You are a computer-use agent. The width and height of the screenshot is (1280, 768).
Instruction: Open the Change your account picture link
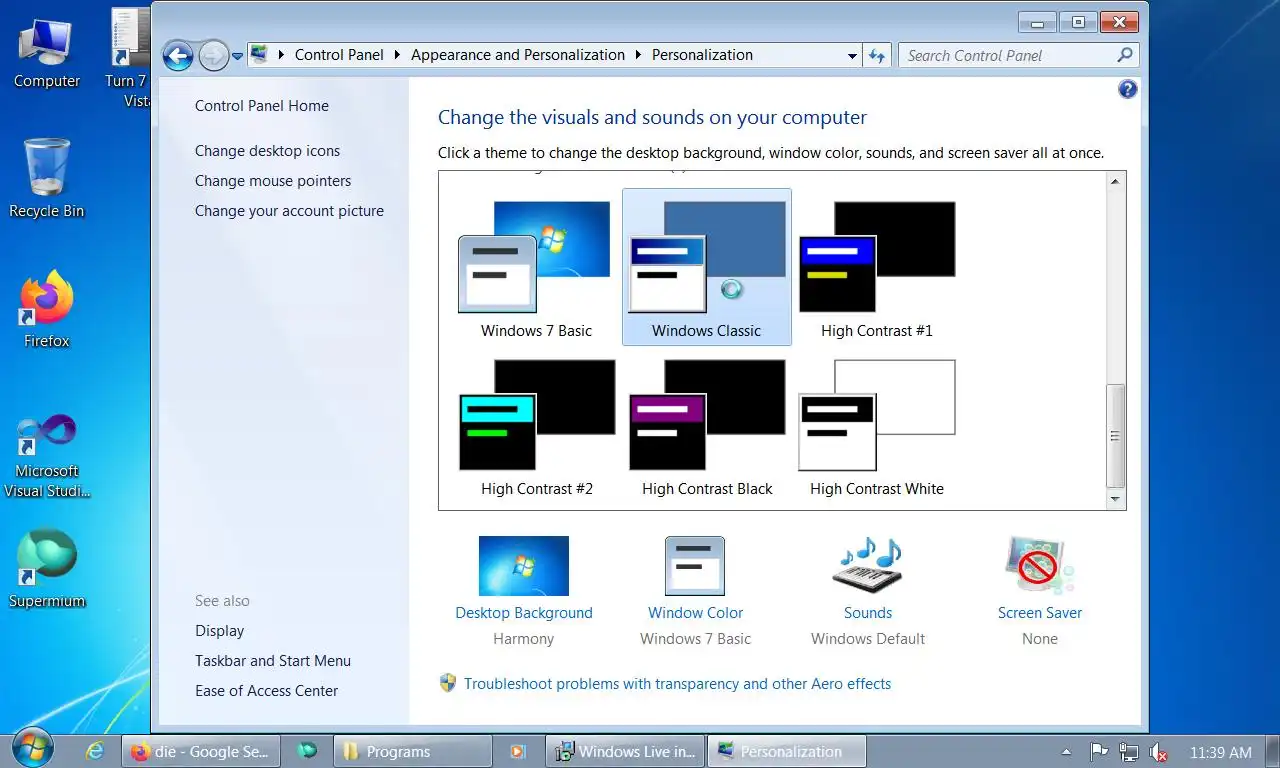289,211
